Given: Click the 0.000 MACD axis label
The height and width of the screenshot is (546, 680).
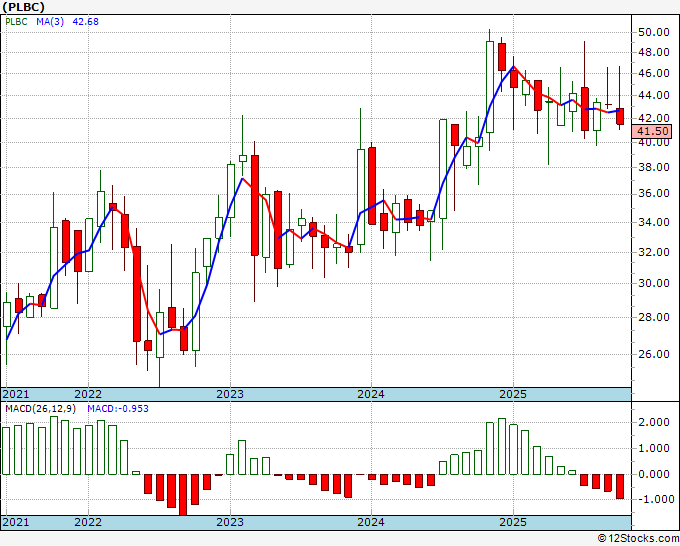Looking at the screenshot, I should point(653,474).
